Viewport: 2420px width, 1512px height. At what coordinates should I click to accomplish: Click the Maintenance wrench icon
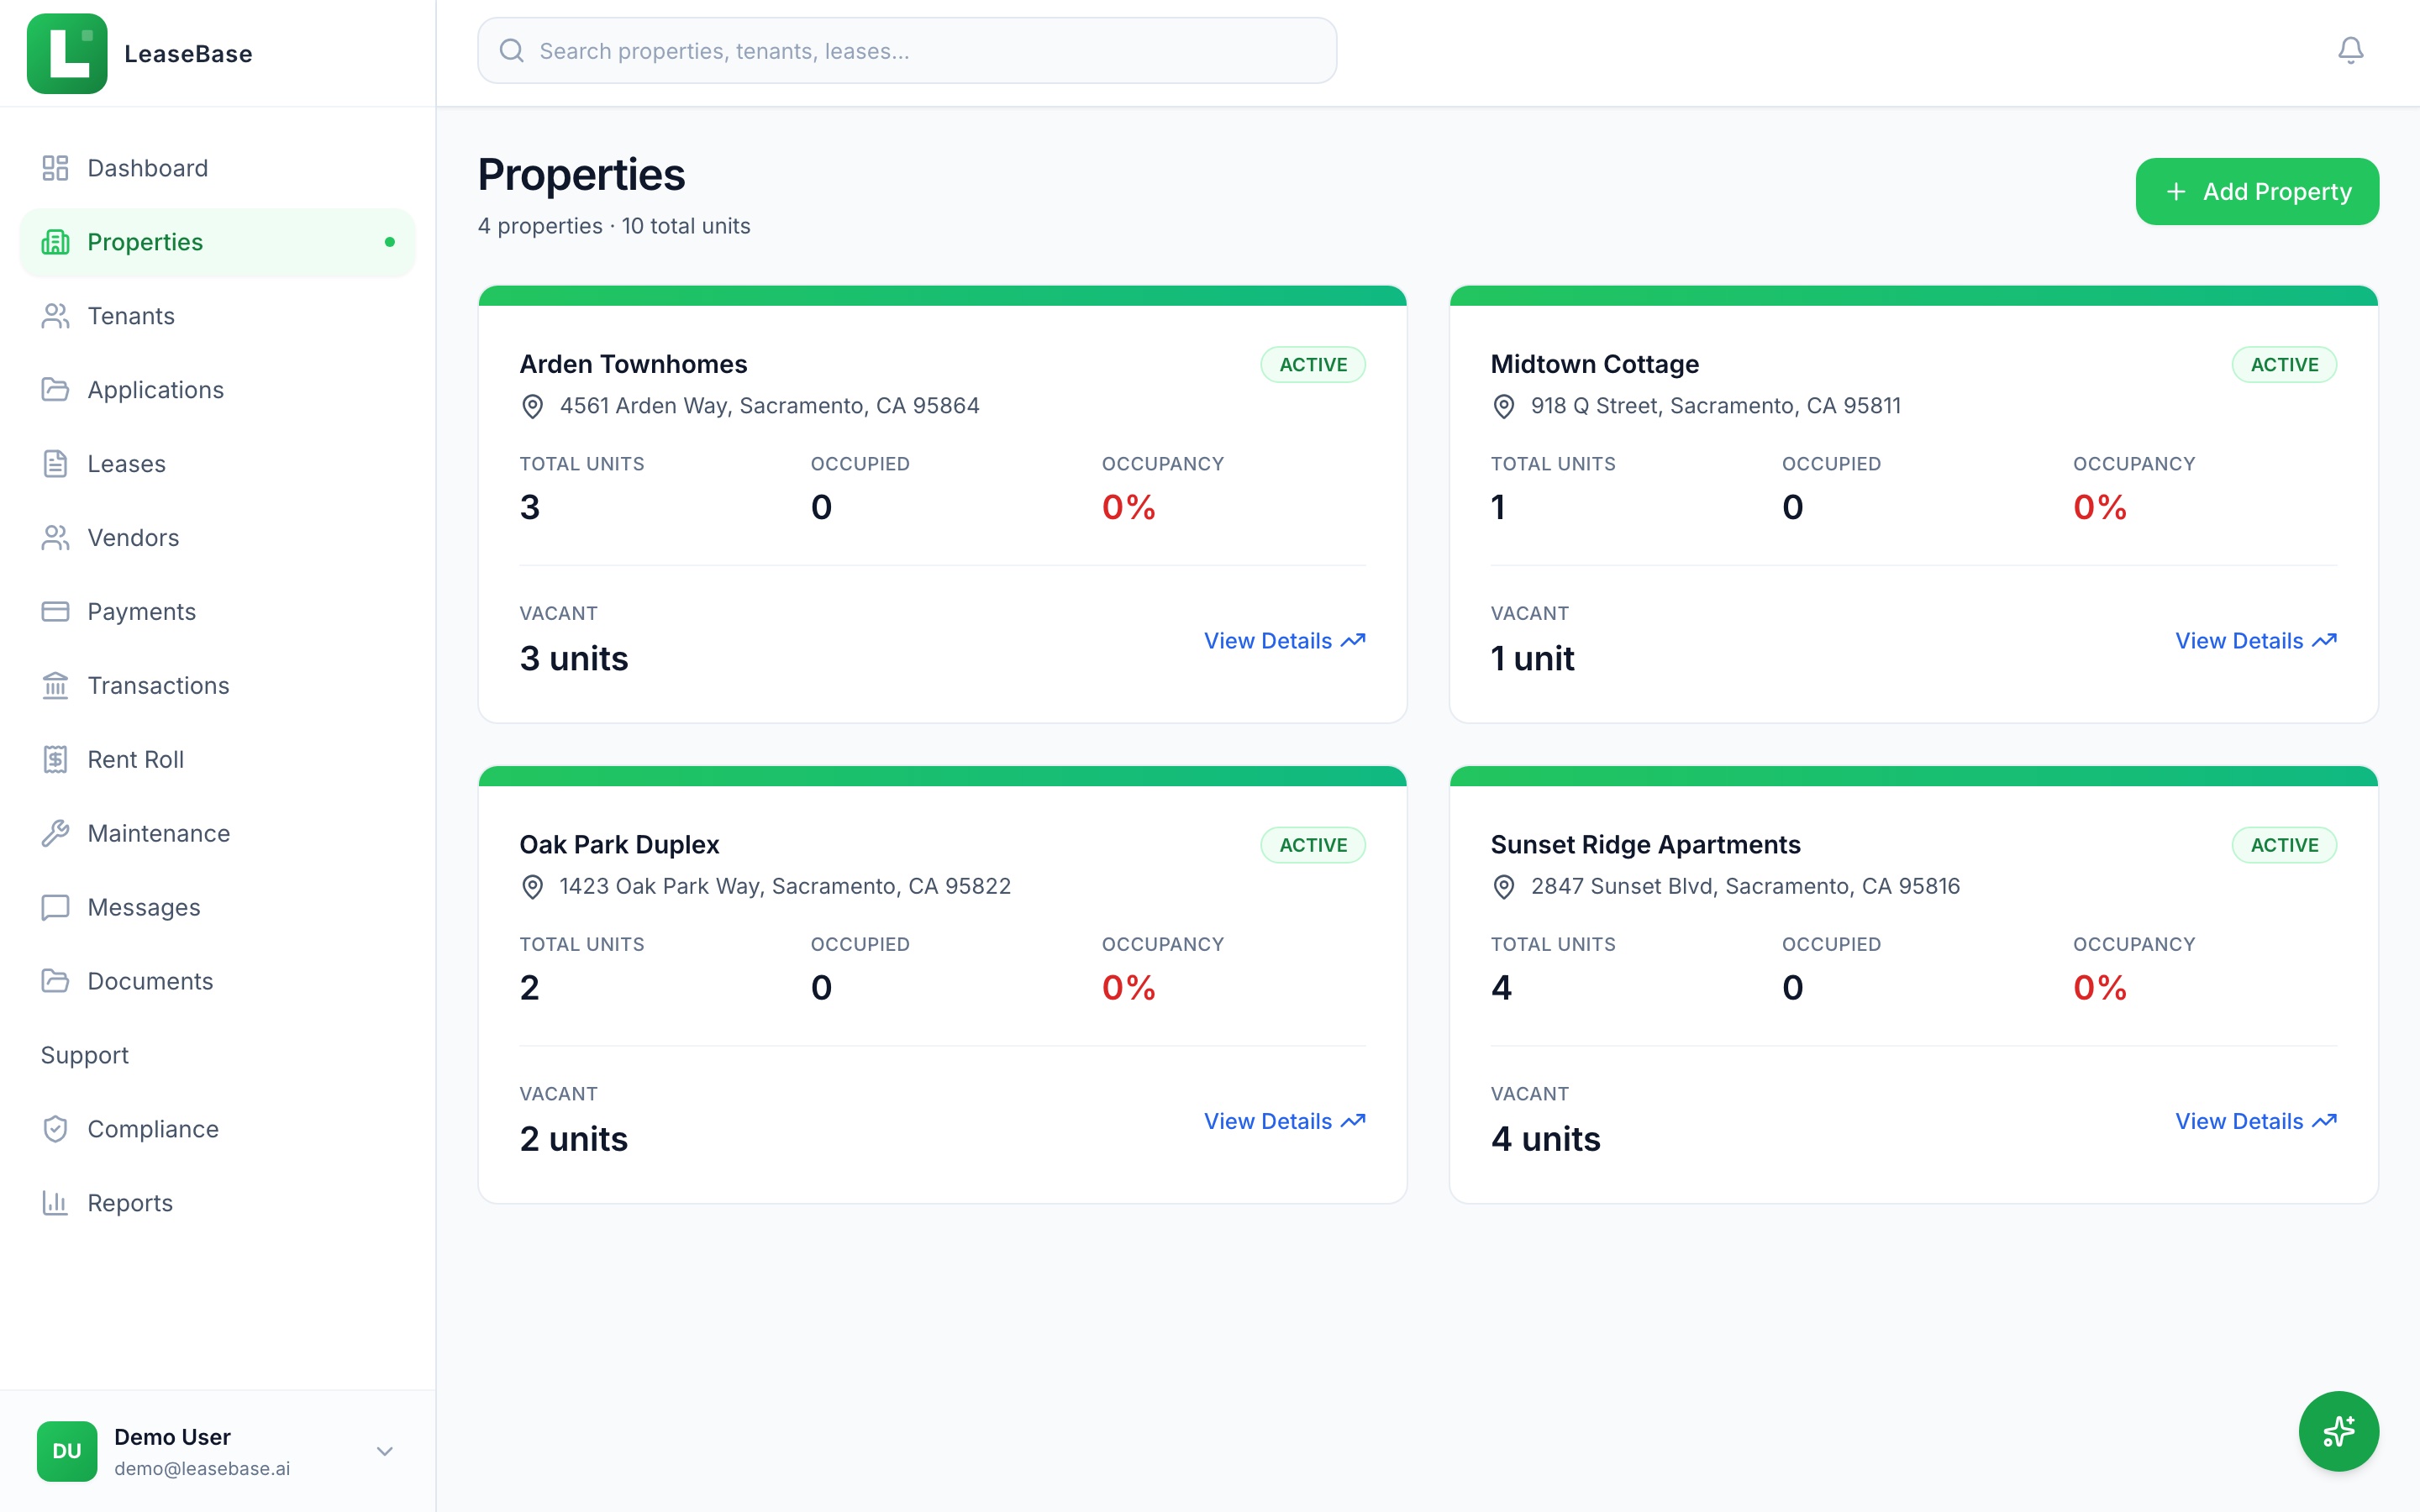click(55, 833)
